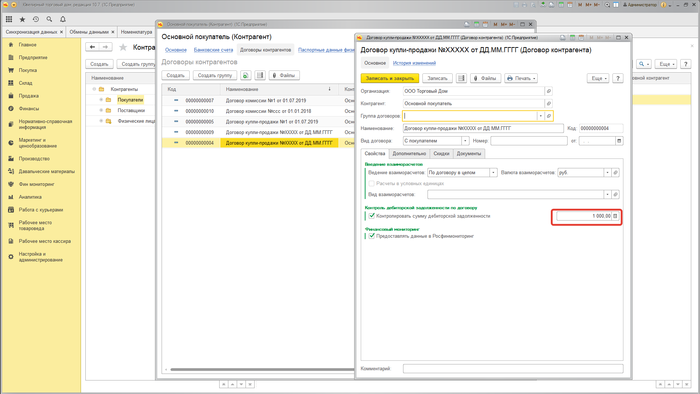Toggle Контролировать сумму дебиторской задолженности checkbox
This screenshot has width=700, height=394.
(x=371, y=216)
